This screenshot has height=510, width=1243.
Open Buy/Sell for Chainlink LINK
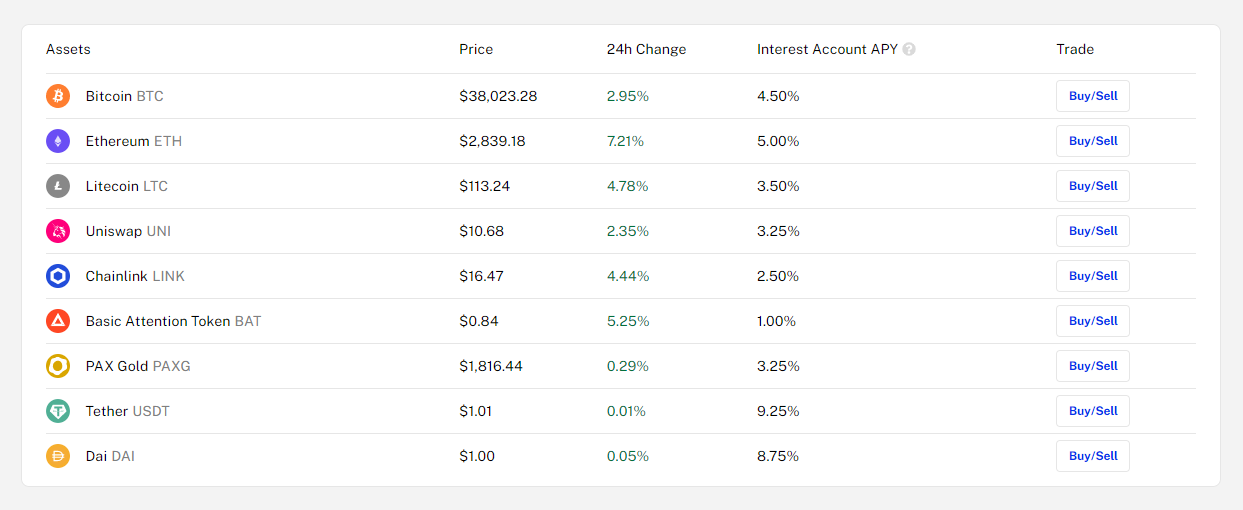pyautogui.click(x=1093, y=276)
